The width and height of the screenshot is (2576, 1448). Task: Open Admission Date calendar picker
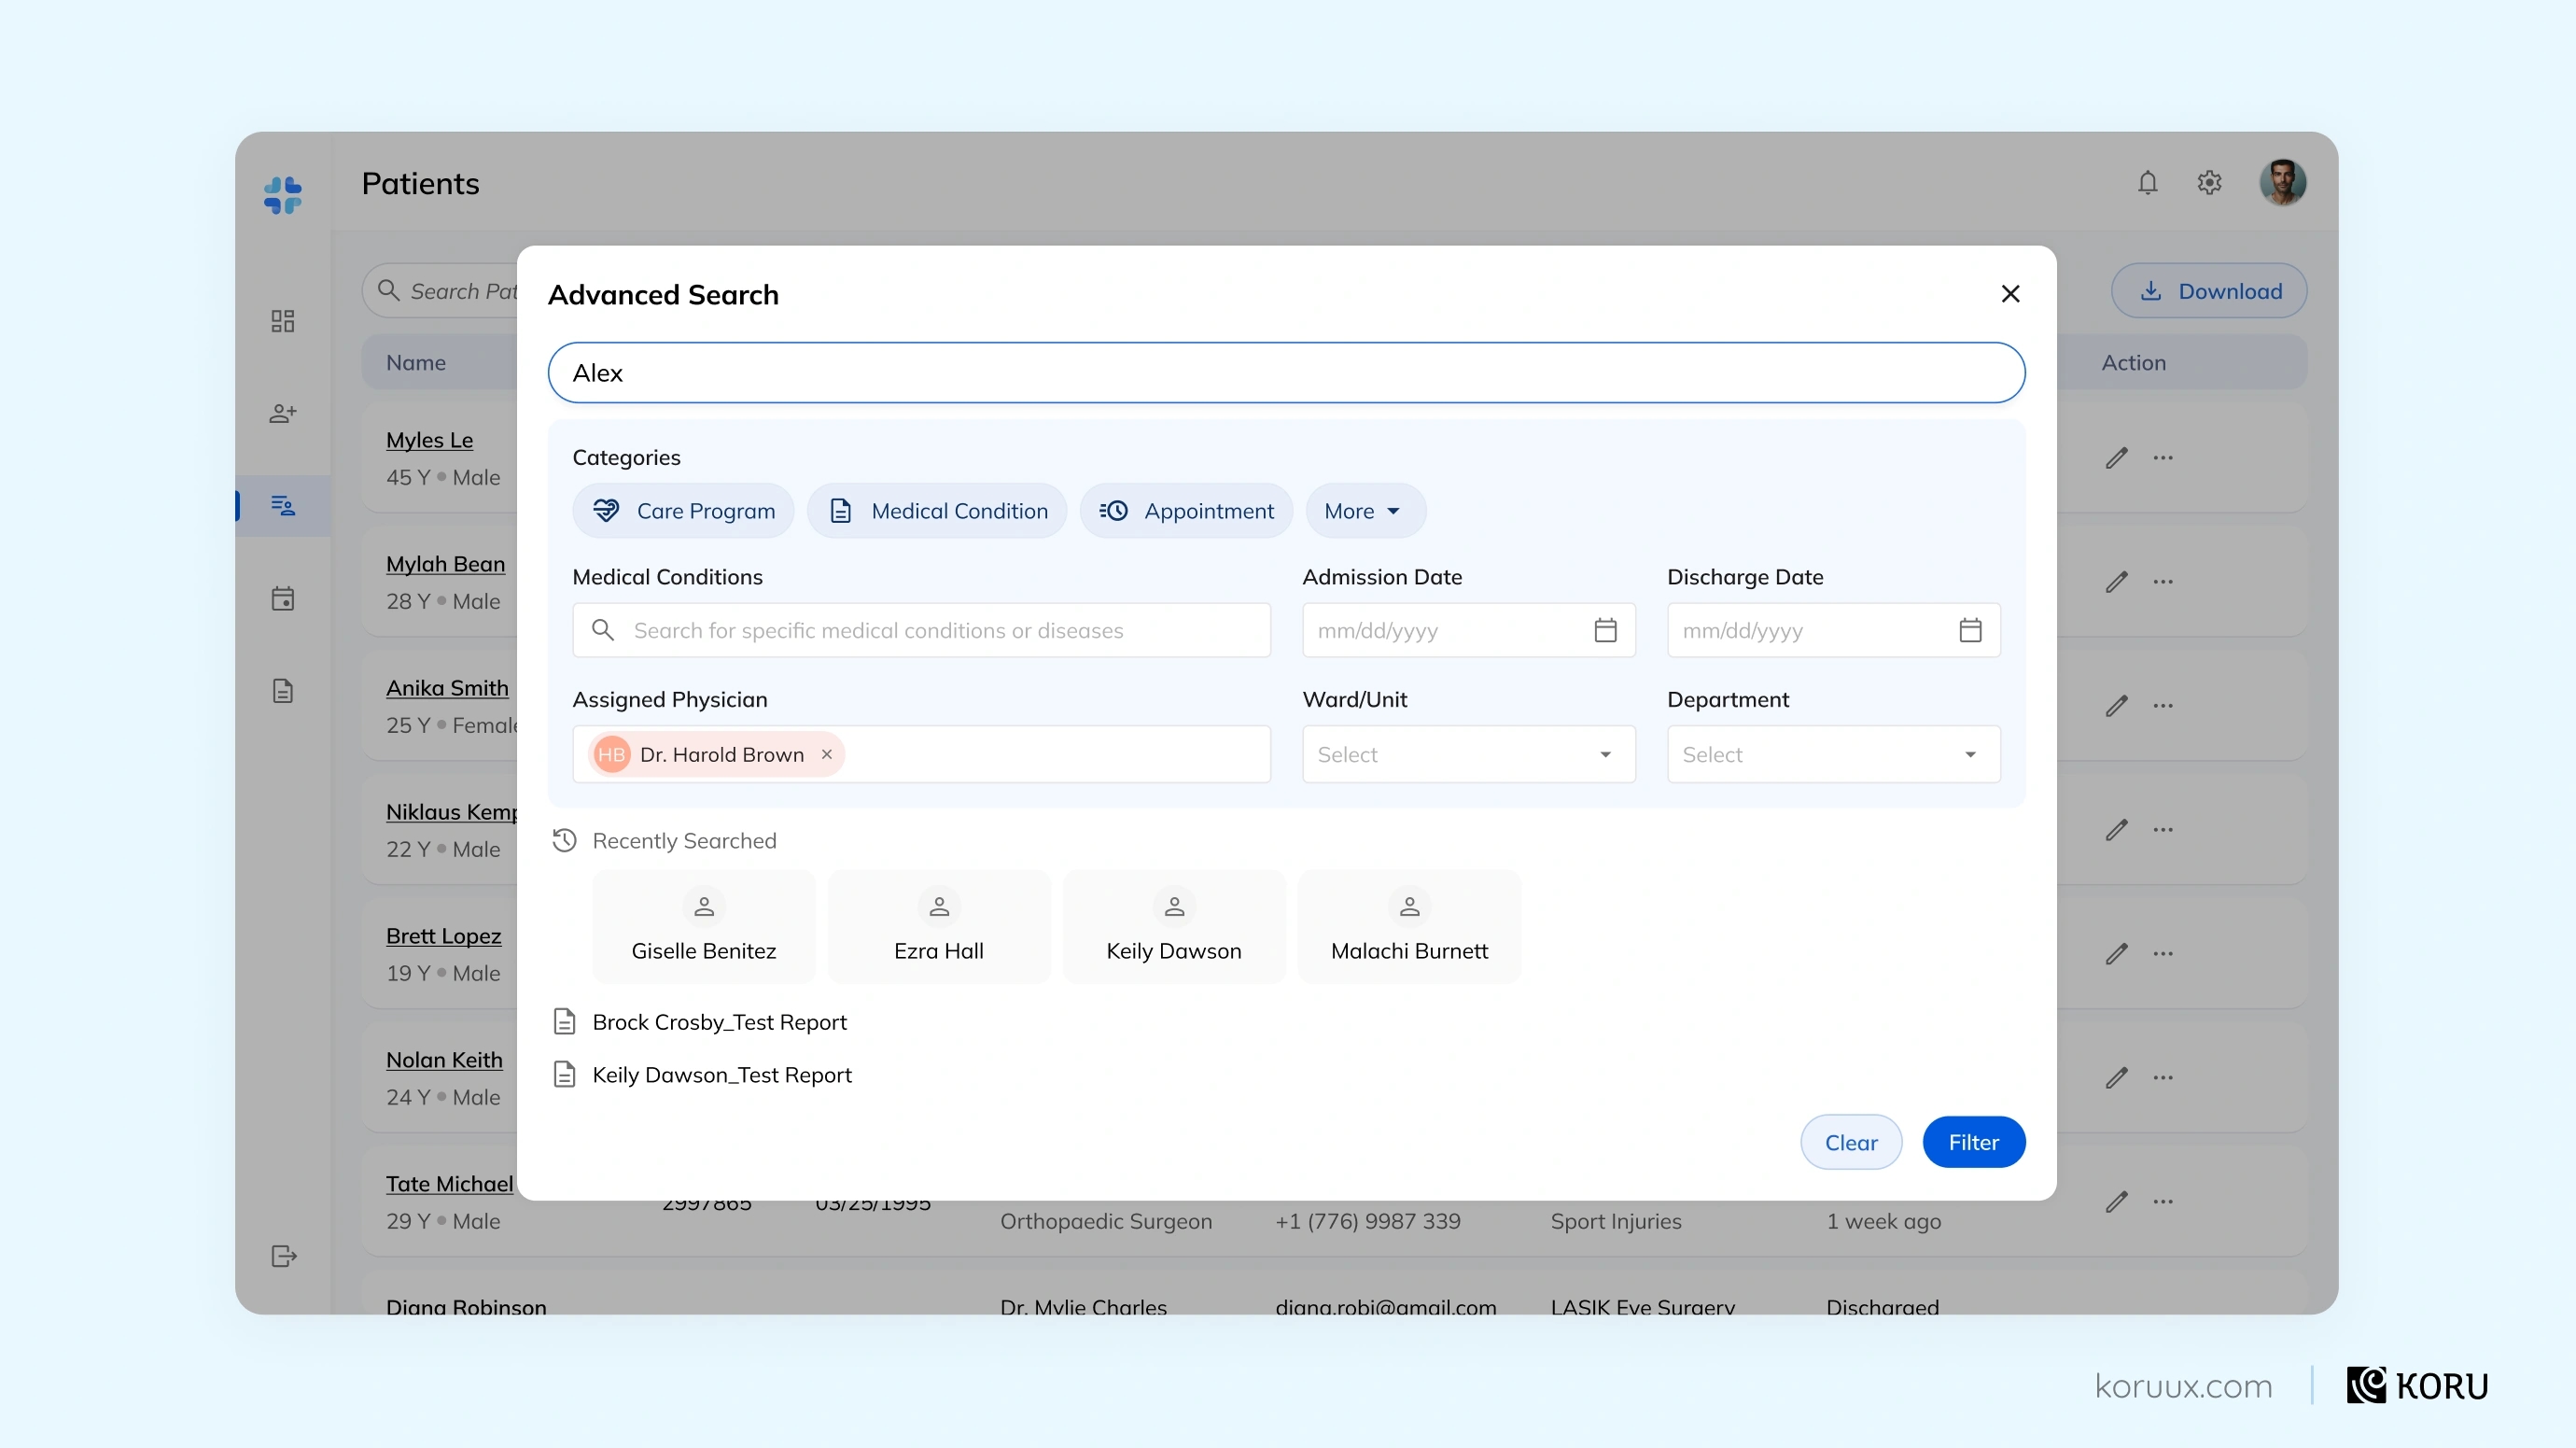[1605, 630]
